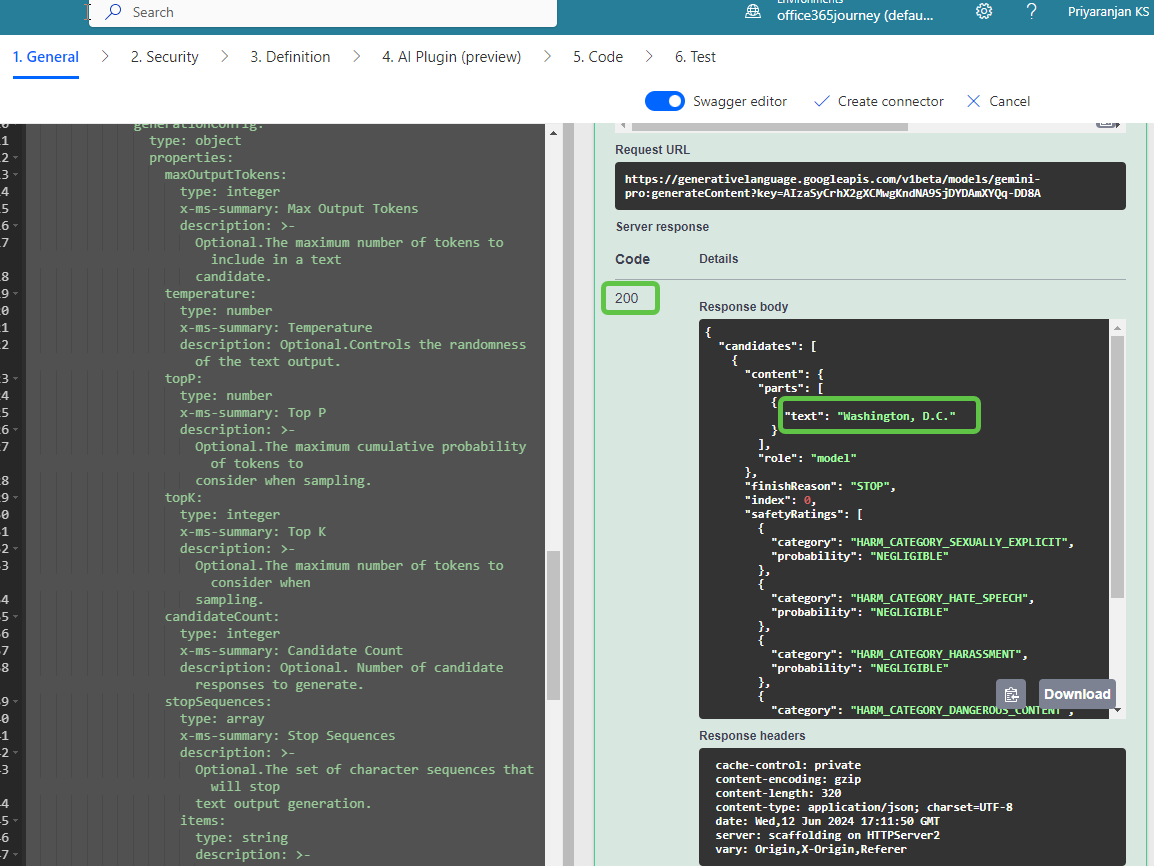This screenshot has width=1154, height=866.
Task: Select the 5. Code step
Action: click(597, 57)
